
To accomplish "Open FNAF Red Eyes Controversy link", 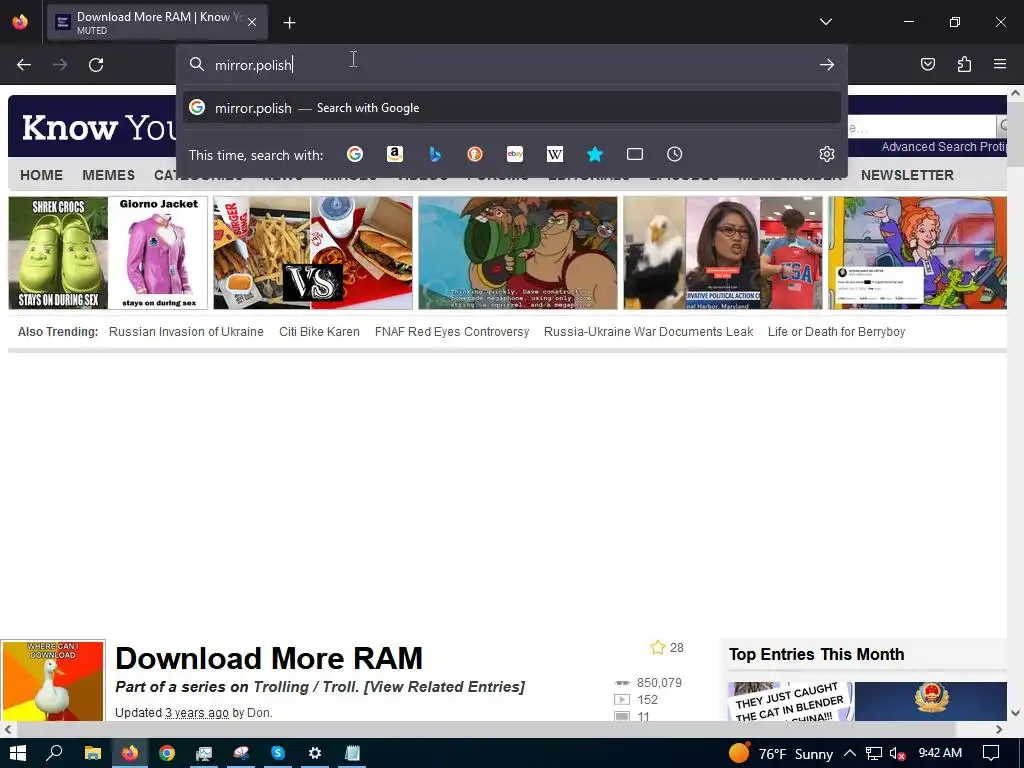I will (x=452, y=332).
